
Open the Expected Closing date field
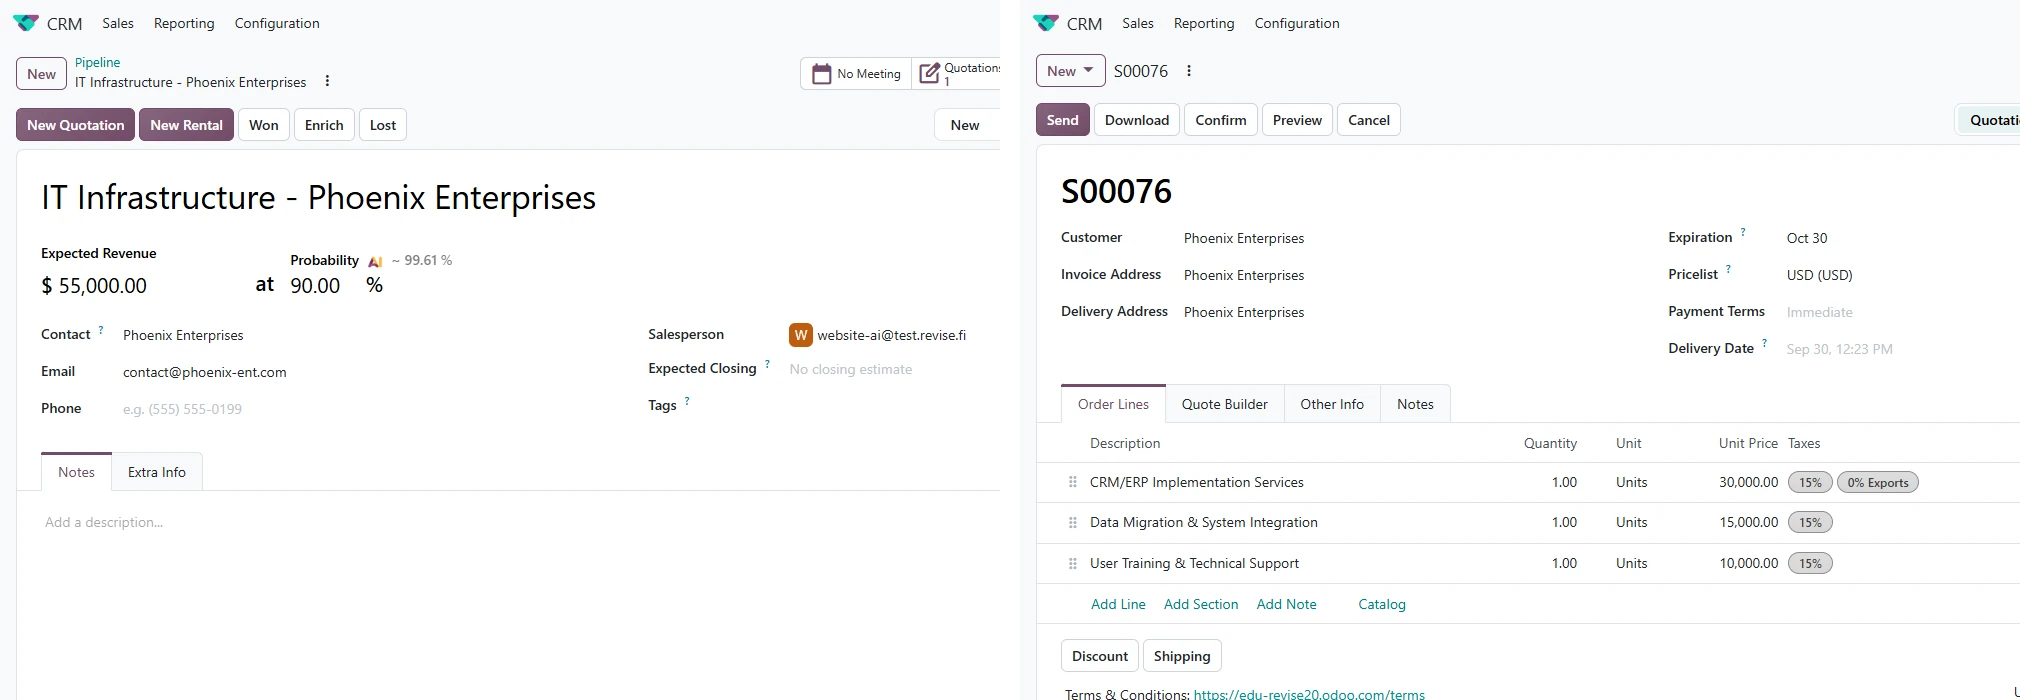(850, 369)
